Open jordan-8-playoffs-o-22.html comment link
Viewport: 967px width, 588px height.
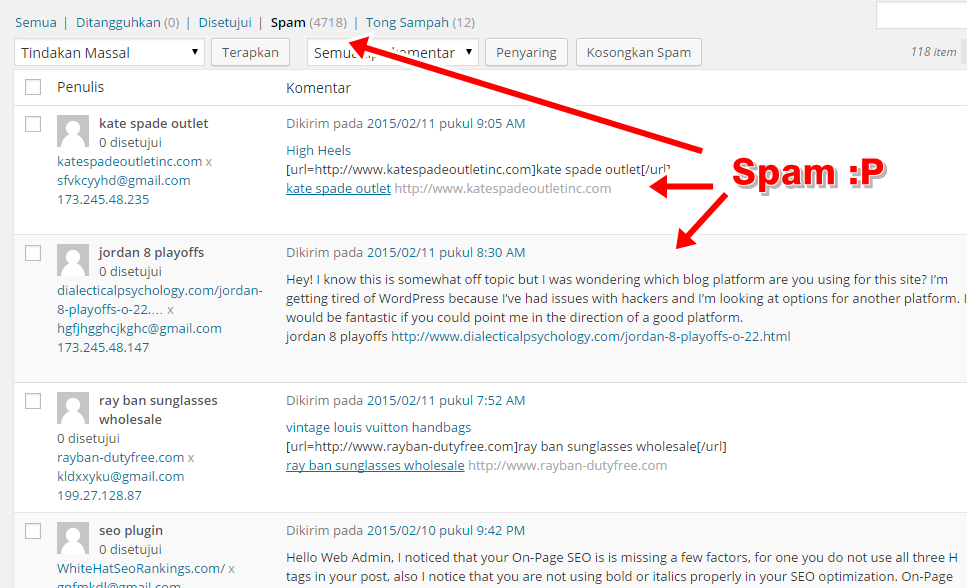[591, 337]
